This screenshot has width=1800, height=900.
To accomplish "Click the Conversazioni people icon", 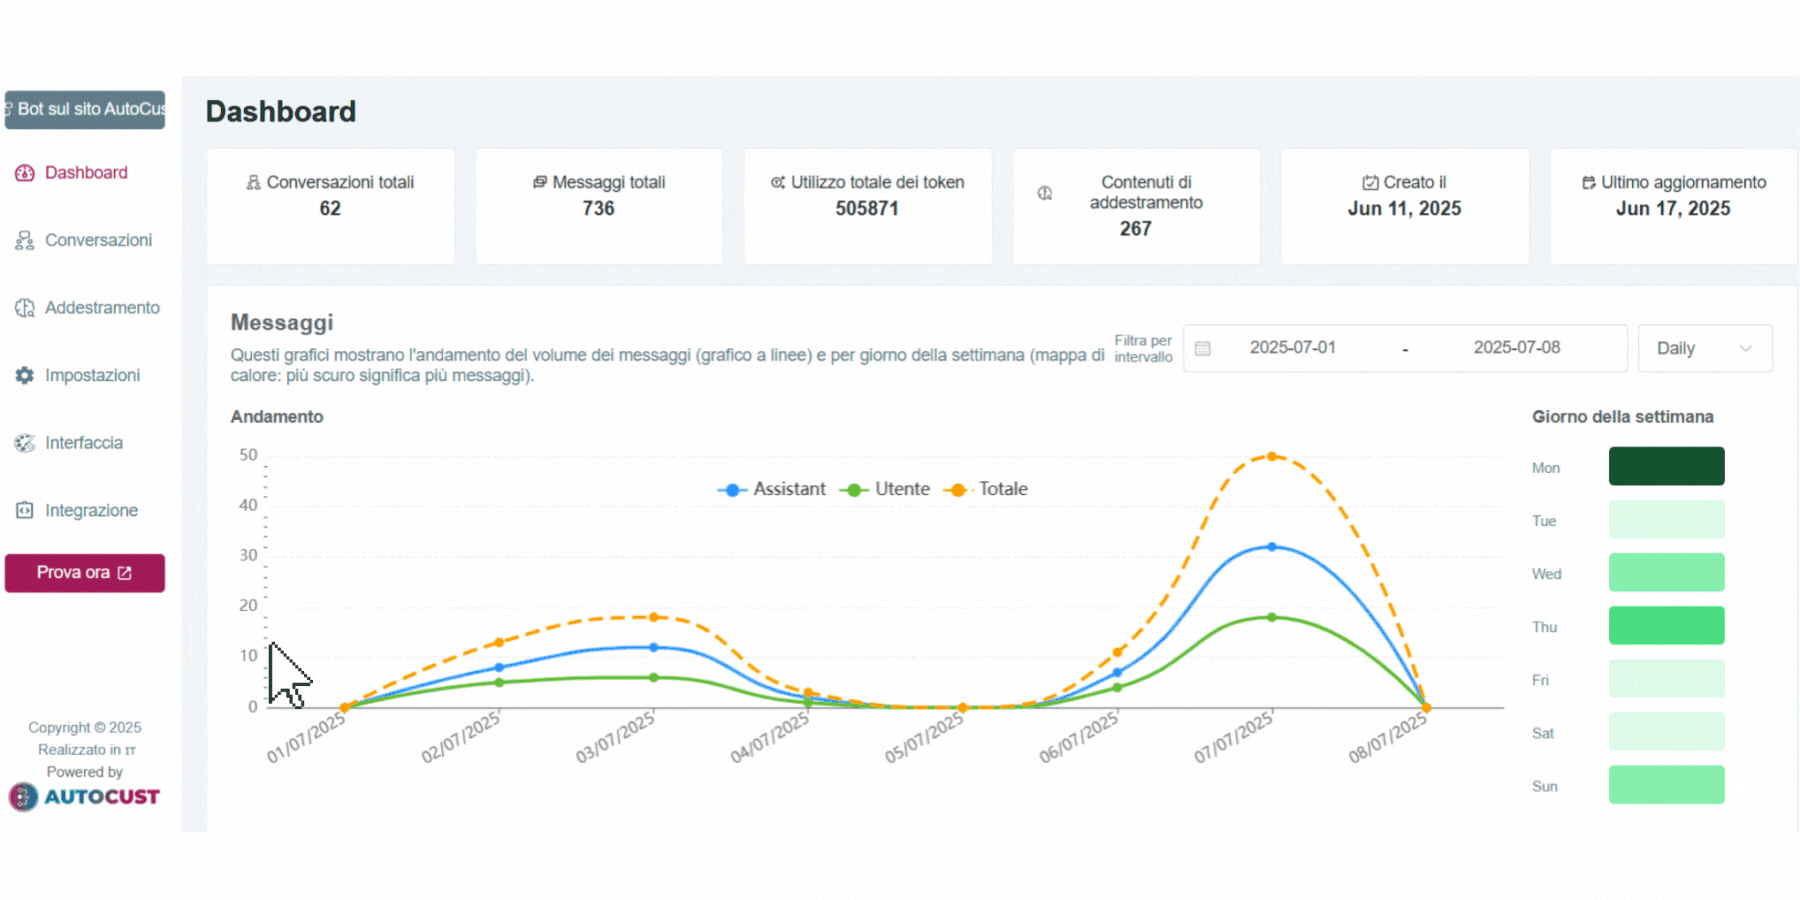I will click(x=25, y=240).
